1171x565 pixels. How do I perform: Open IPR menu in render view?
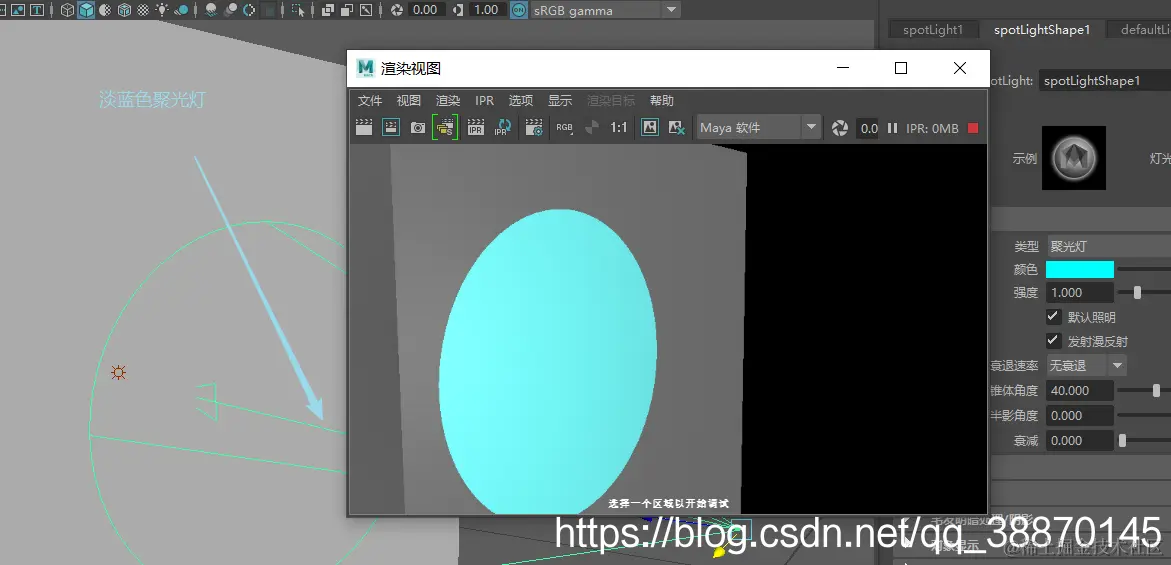(485, 101)
